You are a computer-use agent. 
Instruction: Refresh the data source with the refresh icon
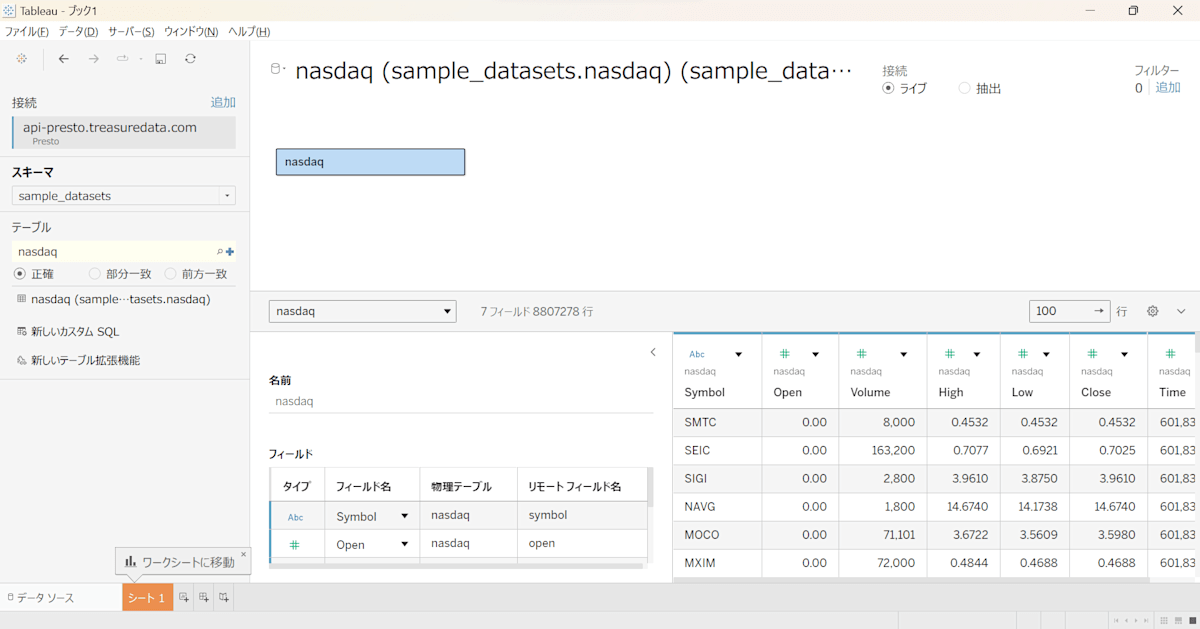[x=189, y=58]
